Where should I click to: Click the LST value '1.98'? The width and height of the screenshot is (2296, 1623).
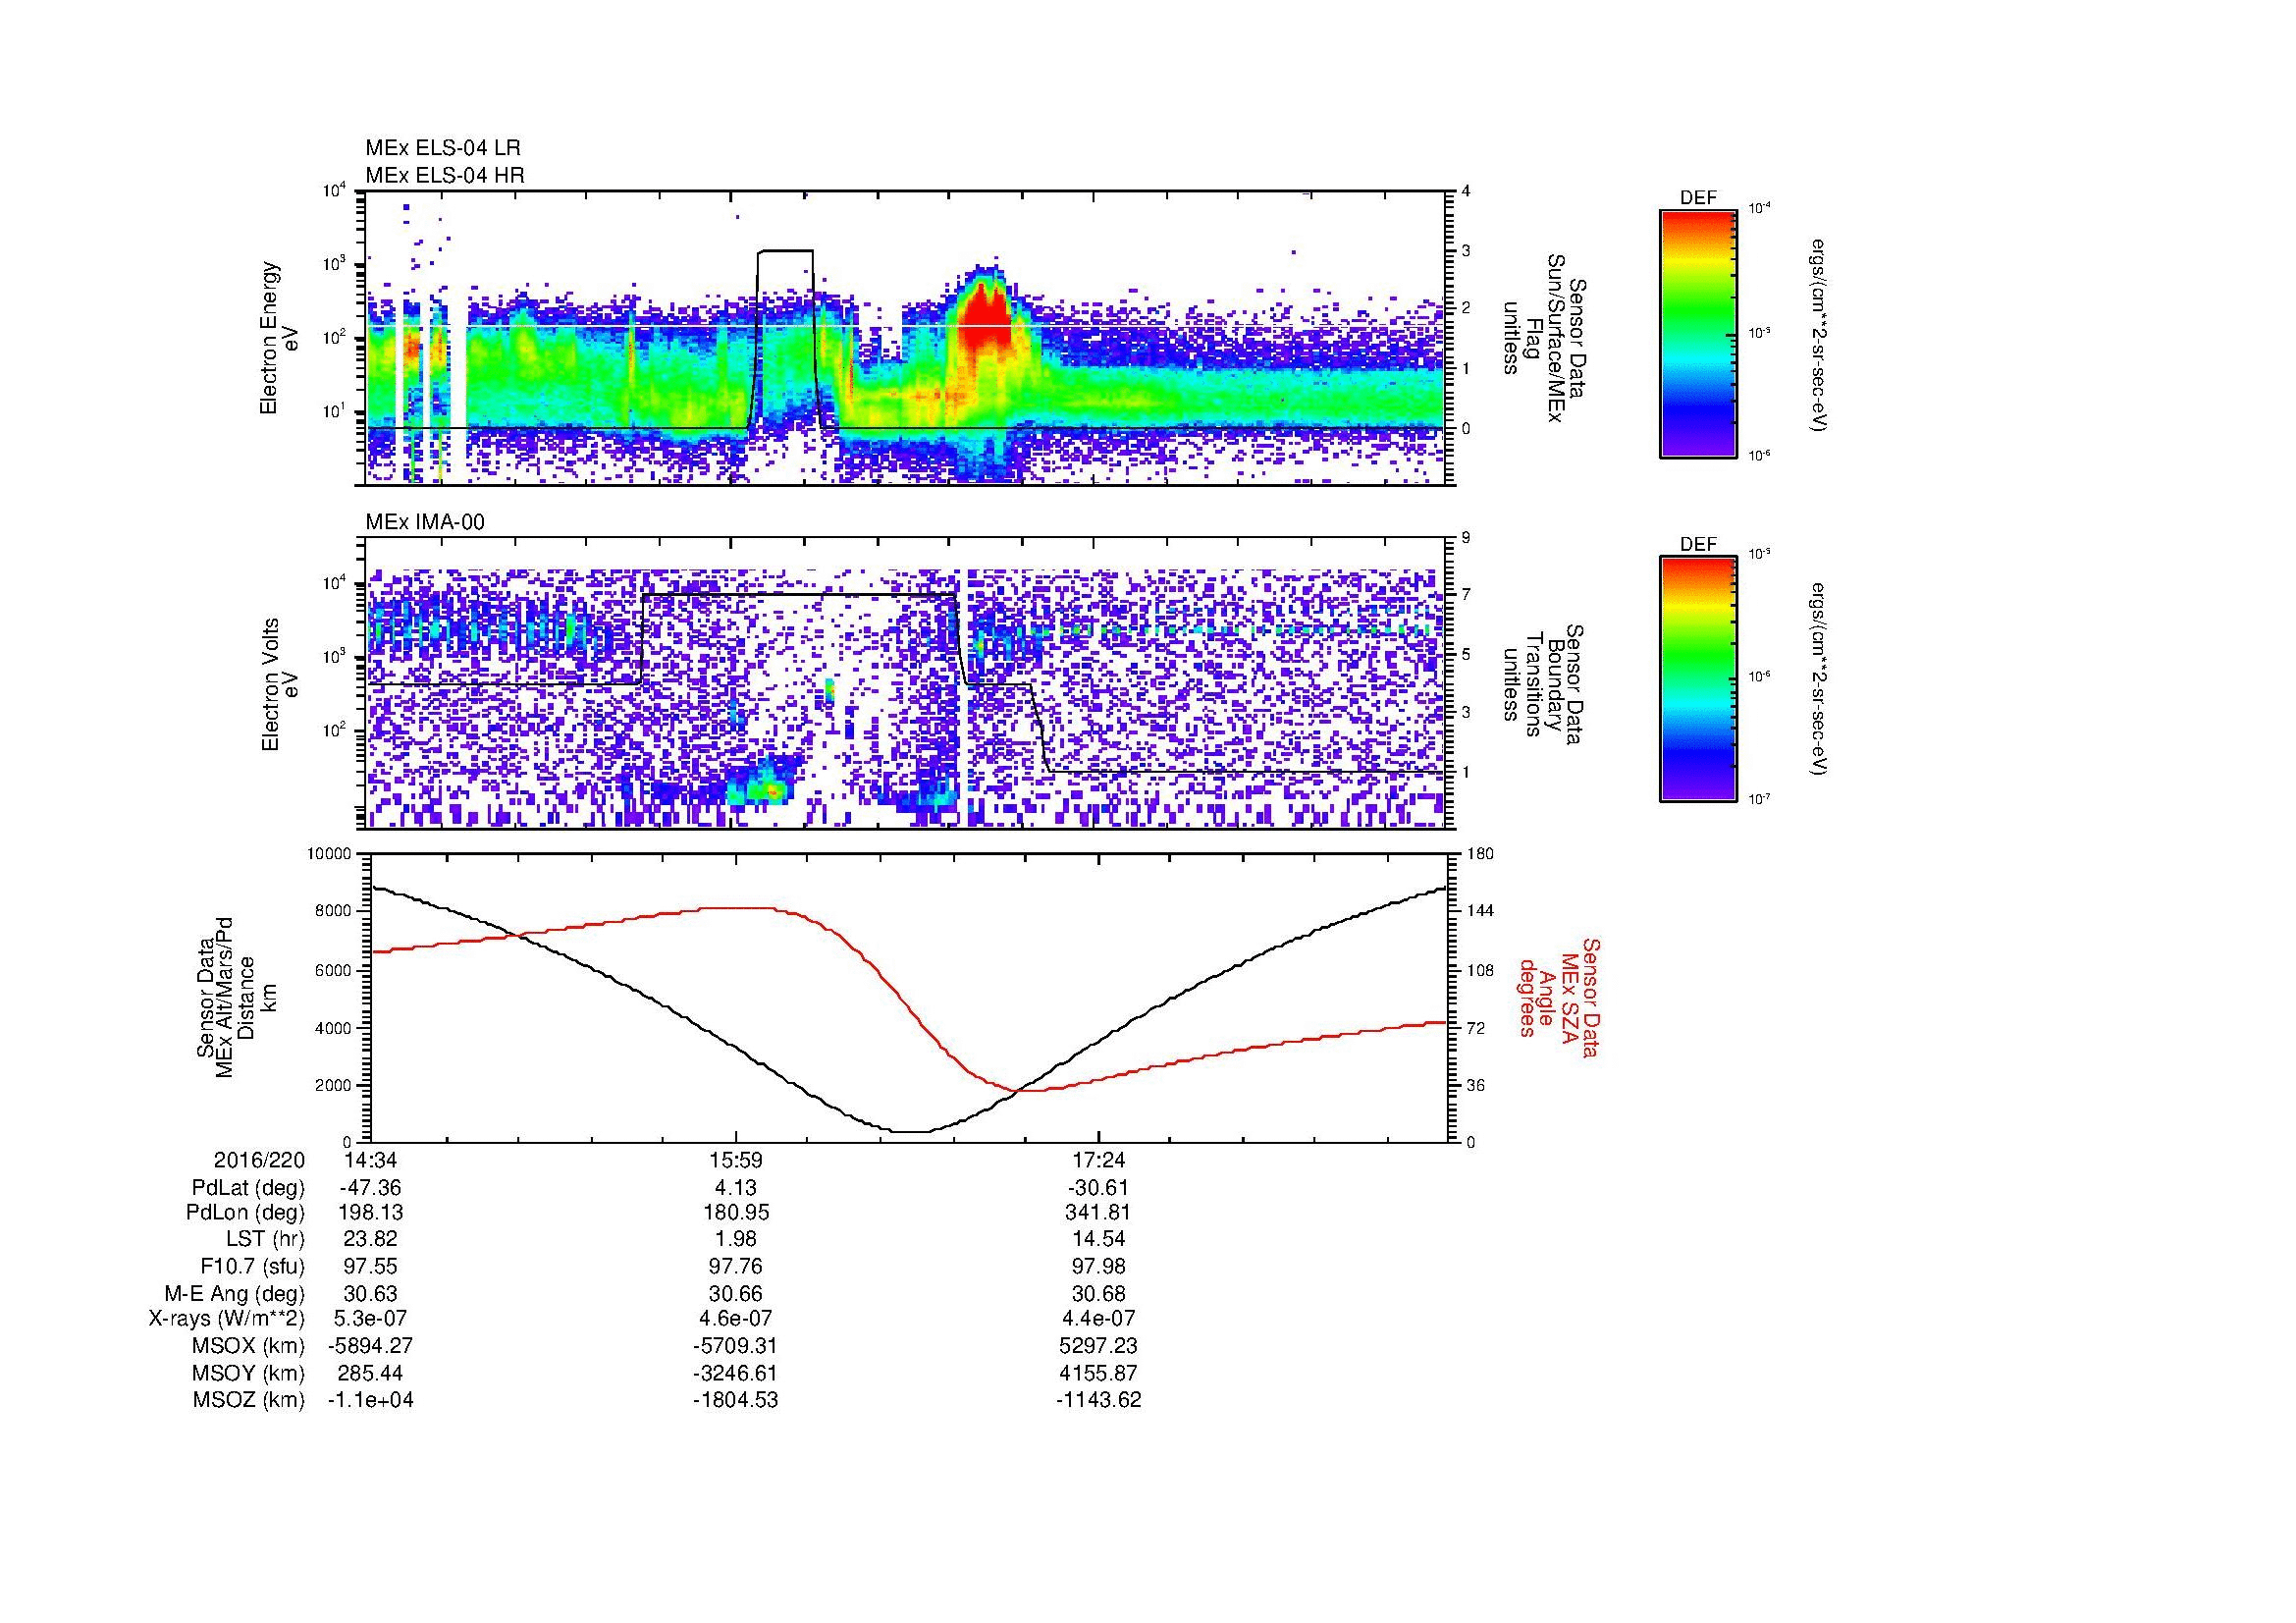[735, 1239]
